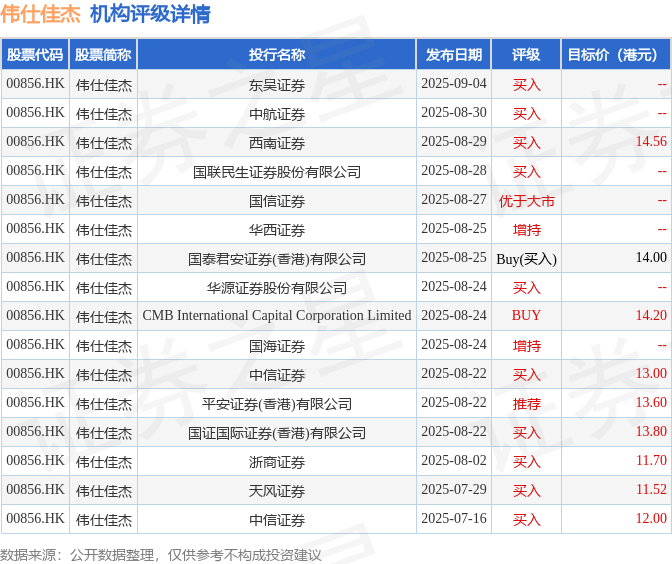Click 00856.HK code in 东吴证券 row
672x564 pixels.
click(x=35, y=83)
